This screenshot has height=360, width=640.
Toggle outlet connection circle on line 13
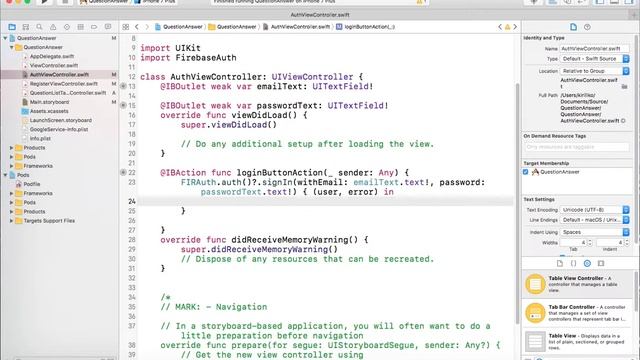click(123, 86)
